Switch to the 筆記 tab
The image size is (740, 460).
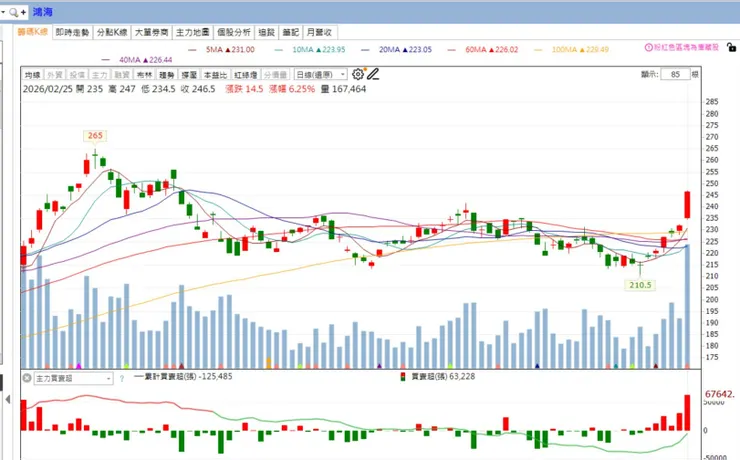[x=291, y=32]
